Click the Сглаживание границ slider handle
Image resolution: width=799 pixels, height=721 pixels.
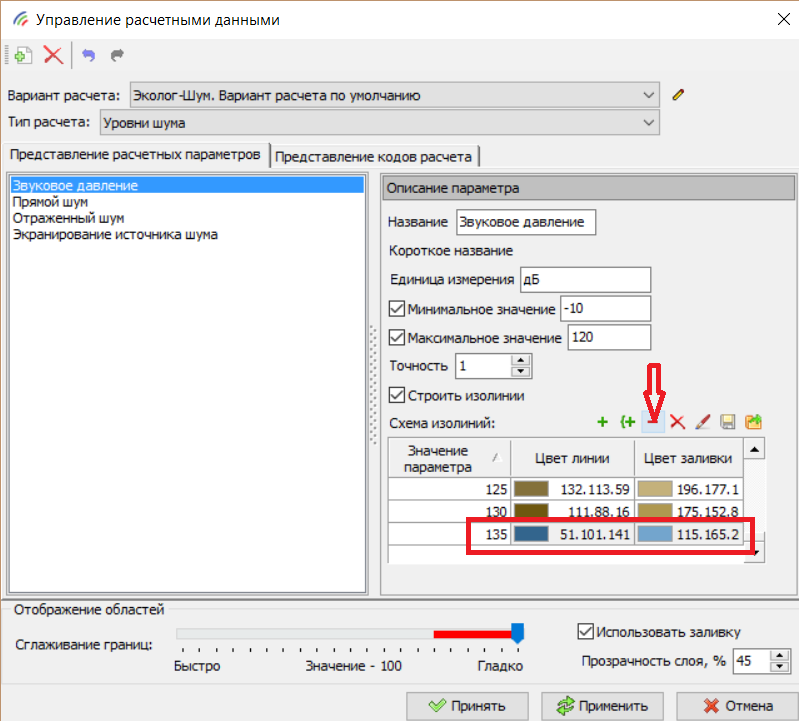coord(517,633)
